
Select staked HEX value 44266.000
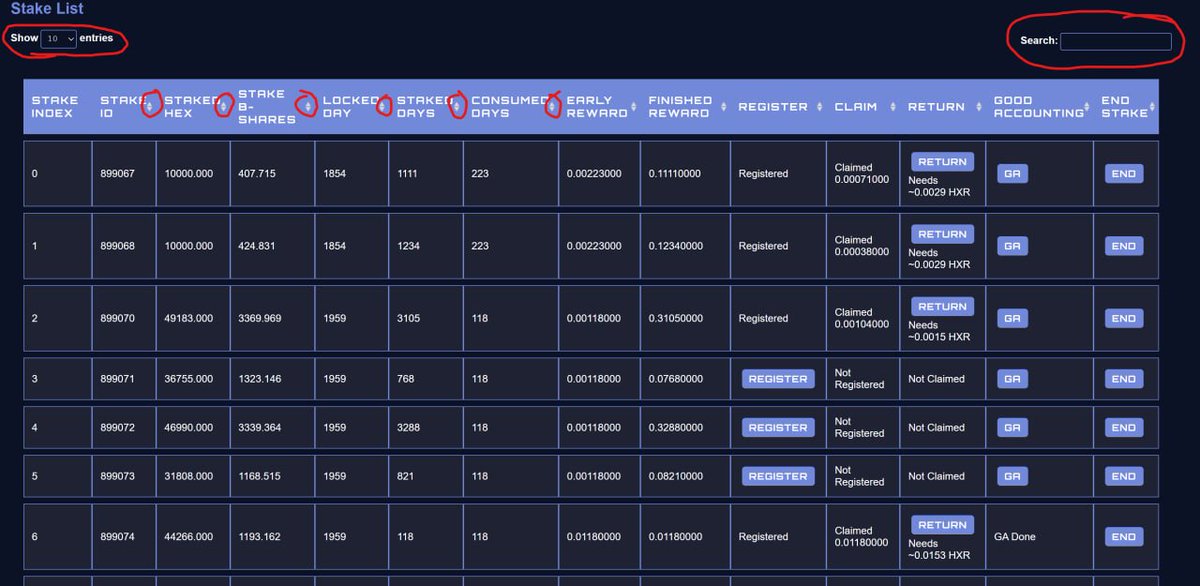(189, 537)
